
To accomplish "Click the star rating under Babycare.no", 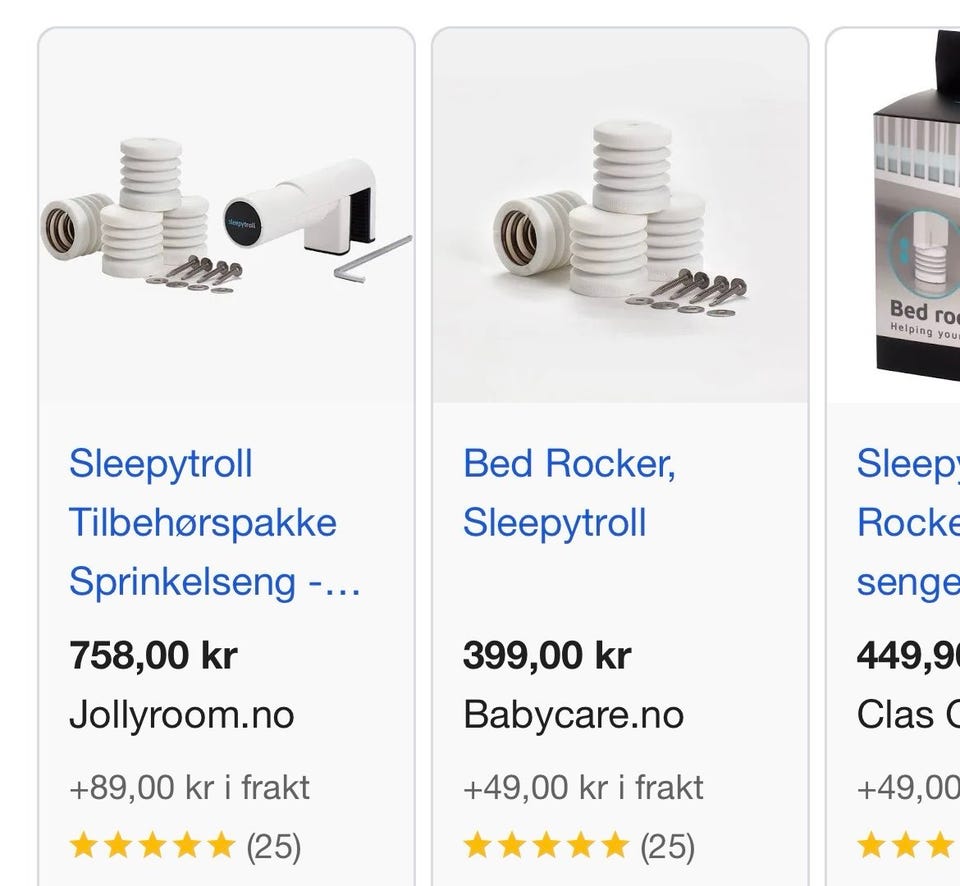I will coord(546,847).
